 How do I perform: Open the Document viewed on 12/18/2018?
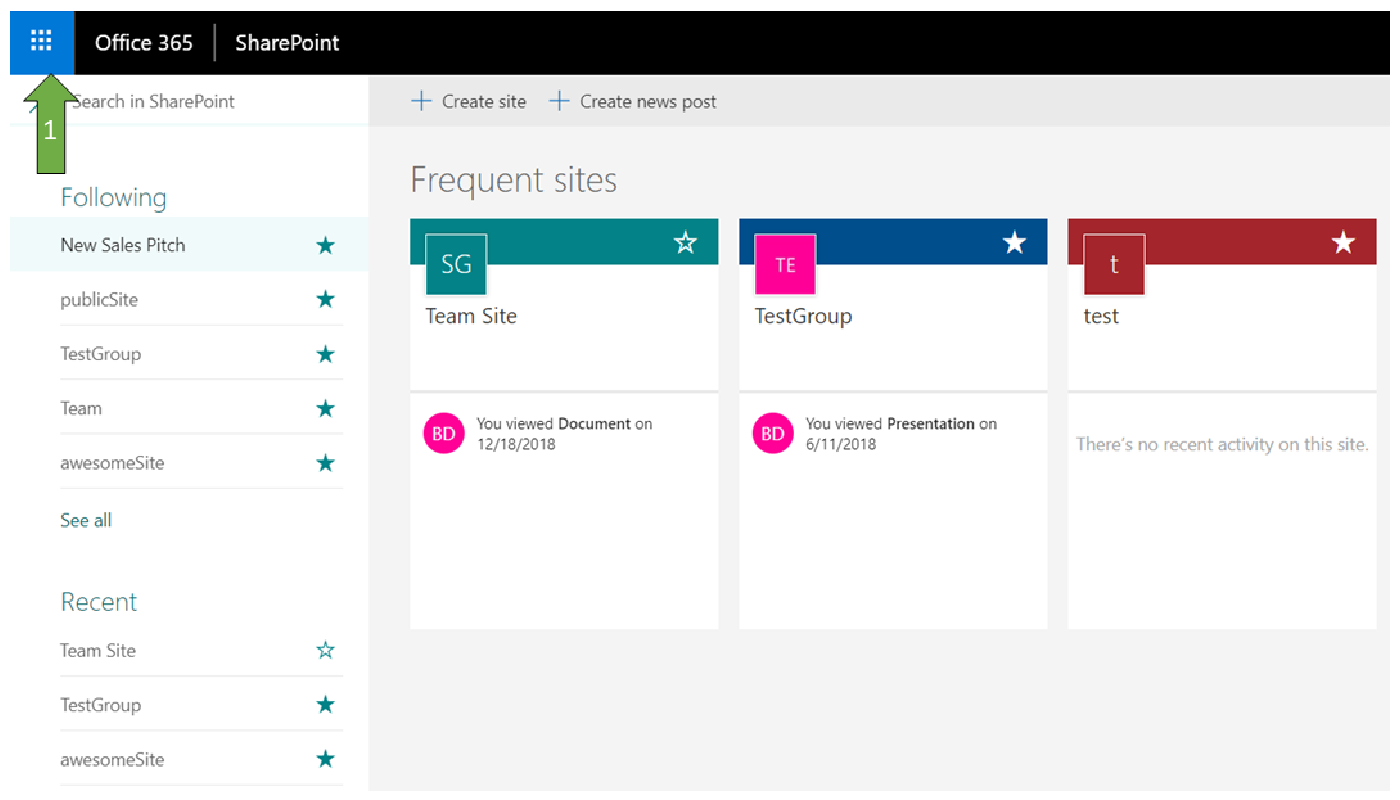coord(594,424)
